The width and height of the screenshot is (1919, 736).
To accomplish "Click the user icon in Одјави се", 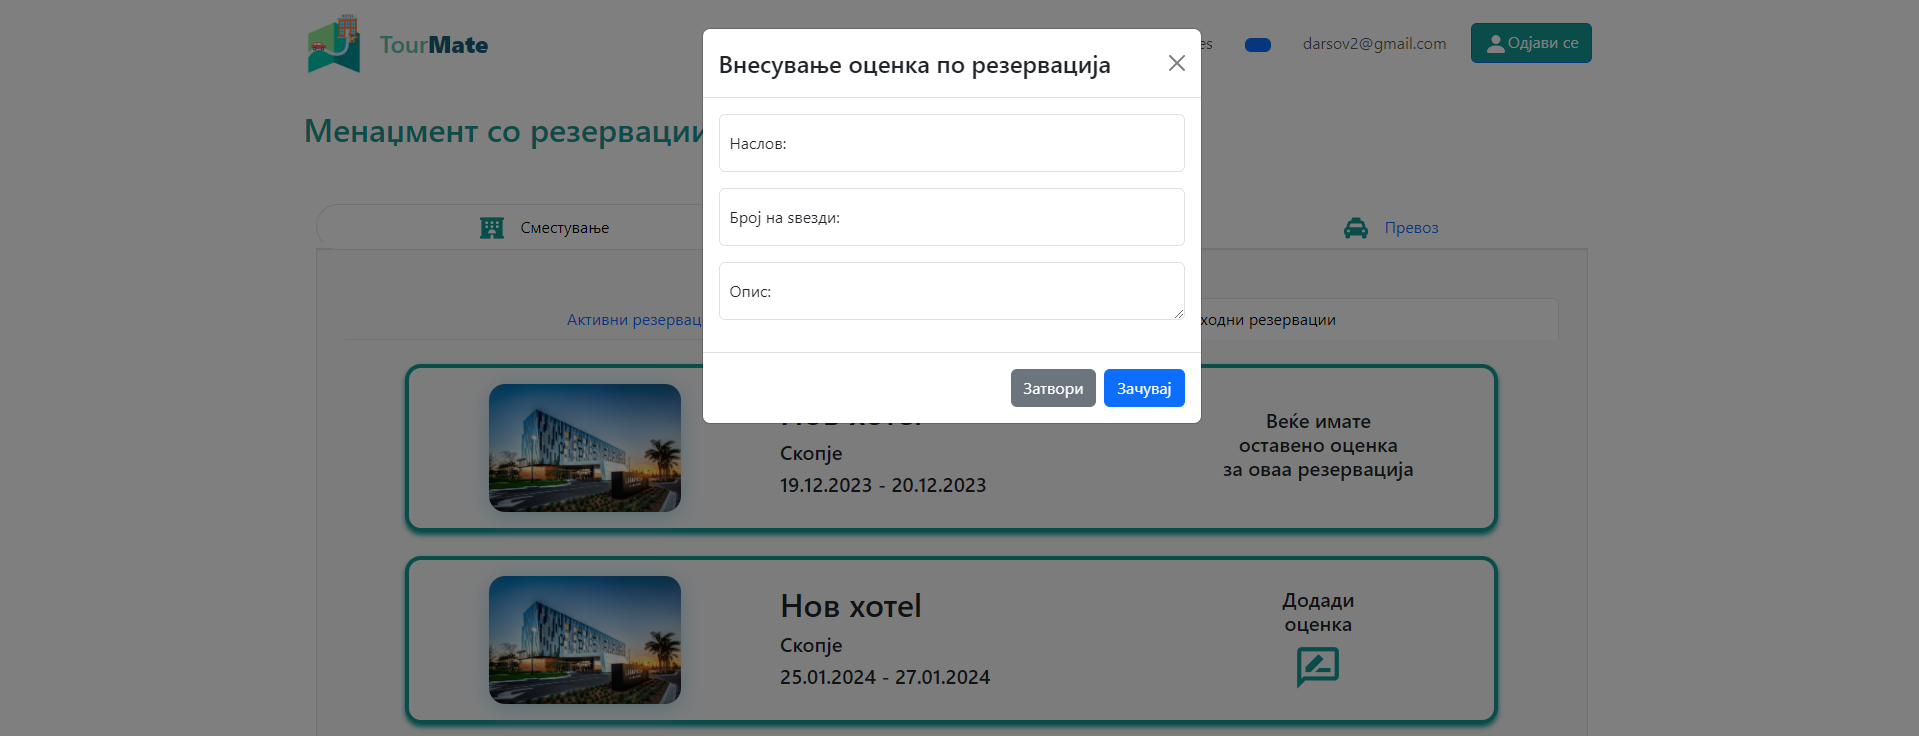I will 1495,44.
